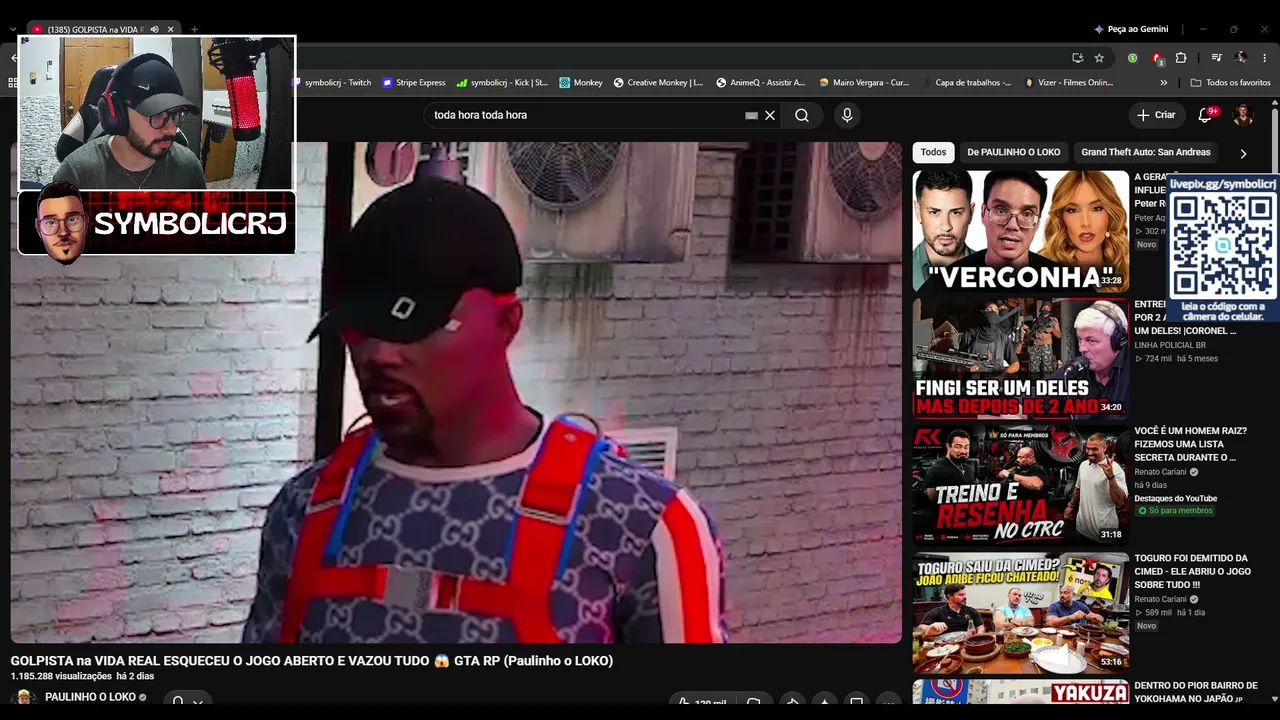
Task: Click the SYMBOLICRJ streamer banner
Action: point(157,223)
